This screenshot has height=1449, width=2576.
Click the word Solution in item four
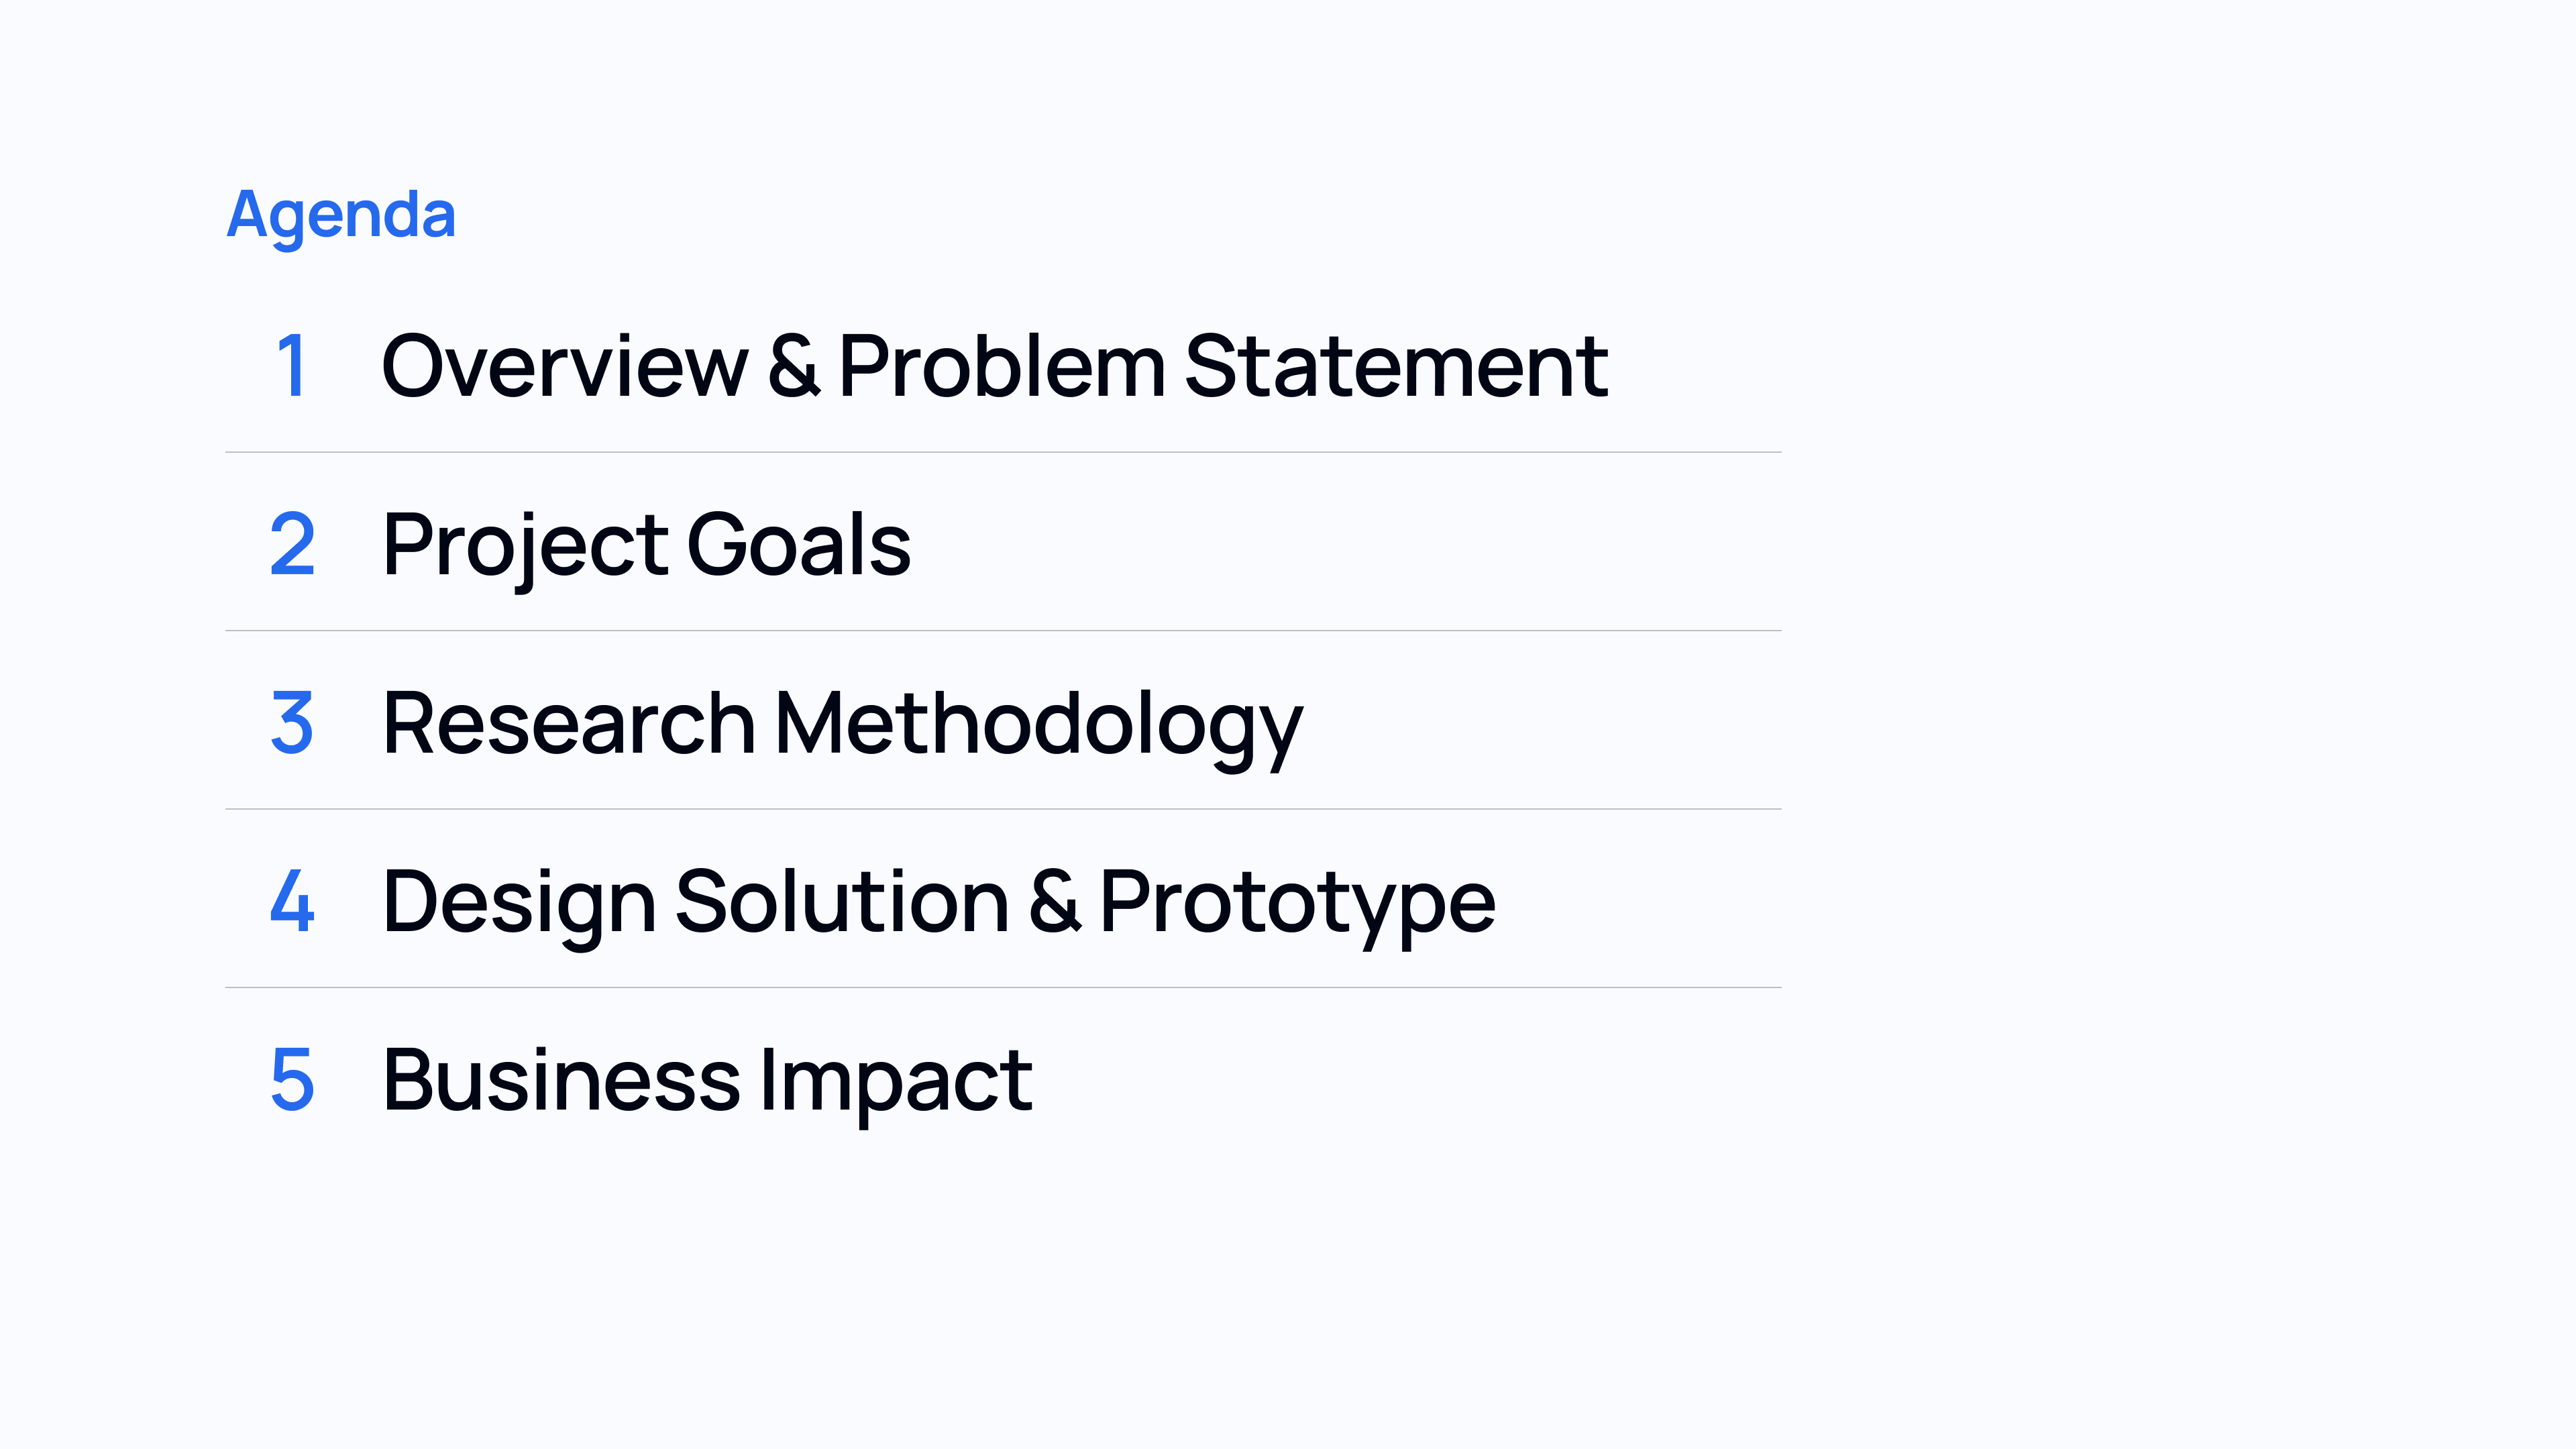pos(842,901)
